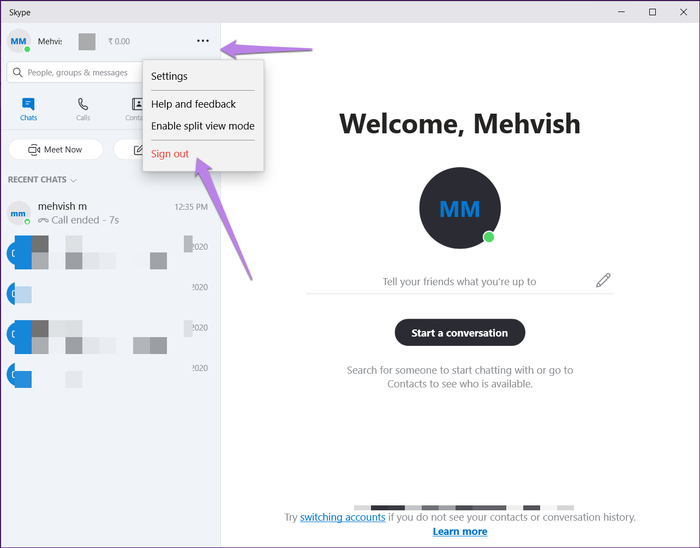700x548 pixels.
Task: Click Mehvis profile name in header
Action: point(50,42)
